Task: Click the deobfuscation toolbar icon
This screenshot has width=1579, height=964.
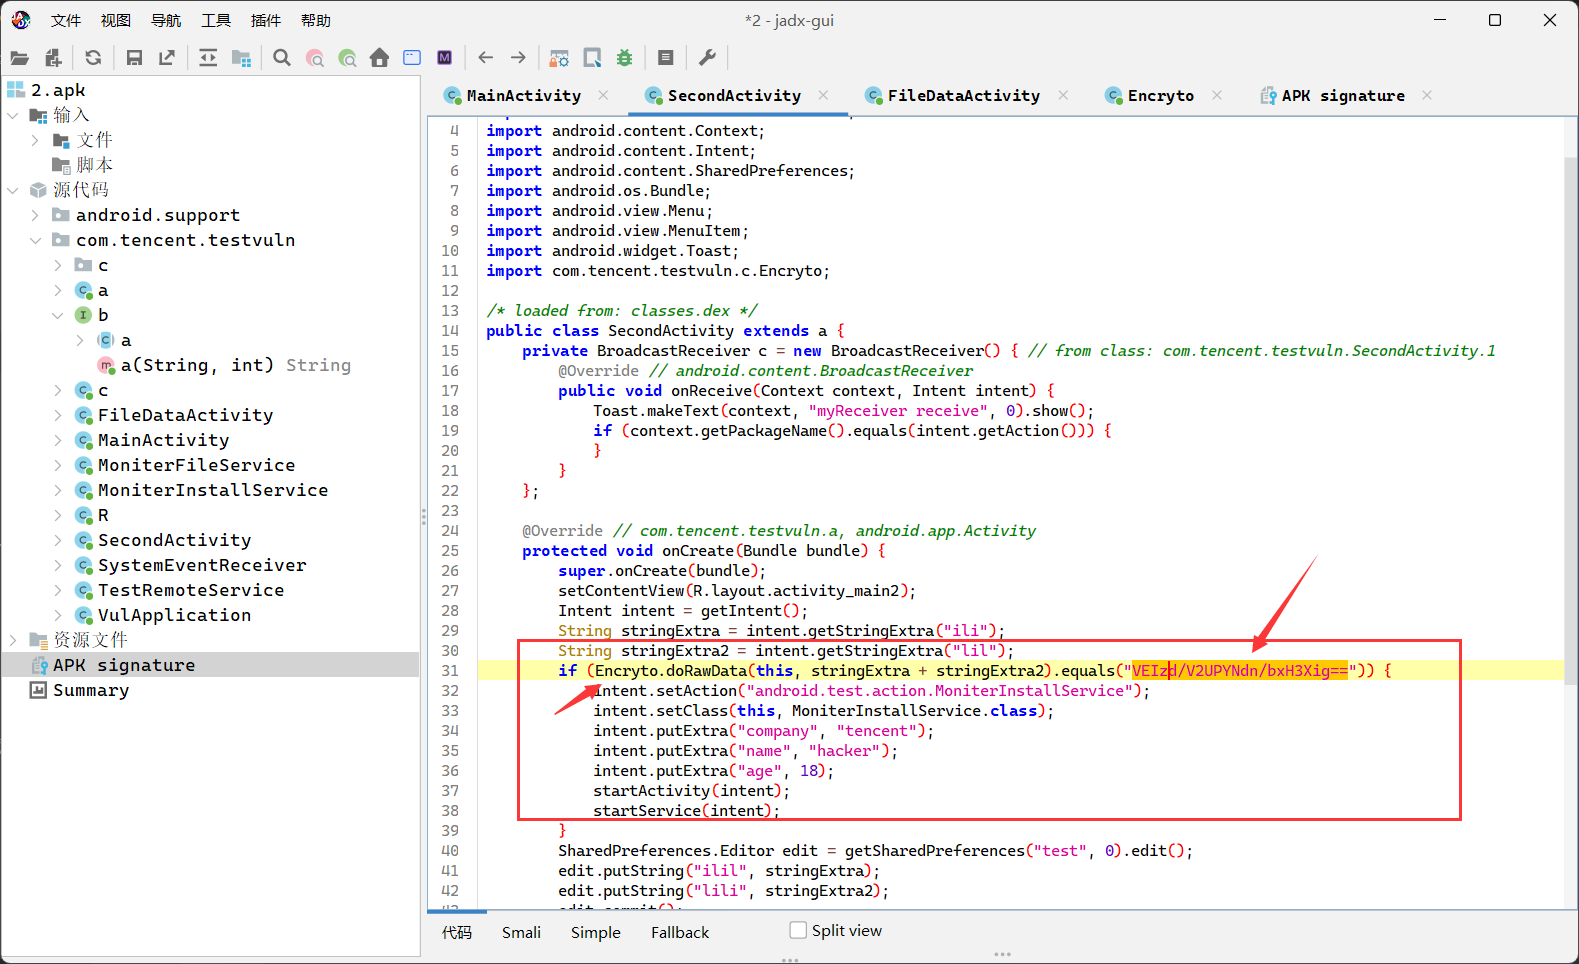Action: pos(559,58)
